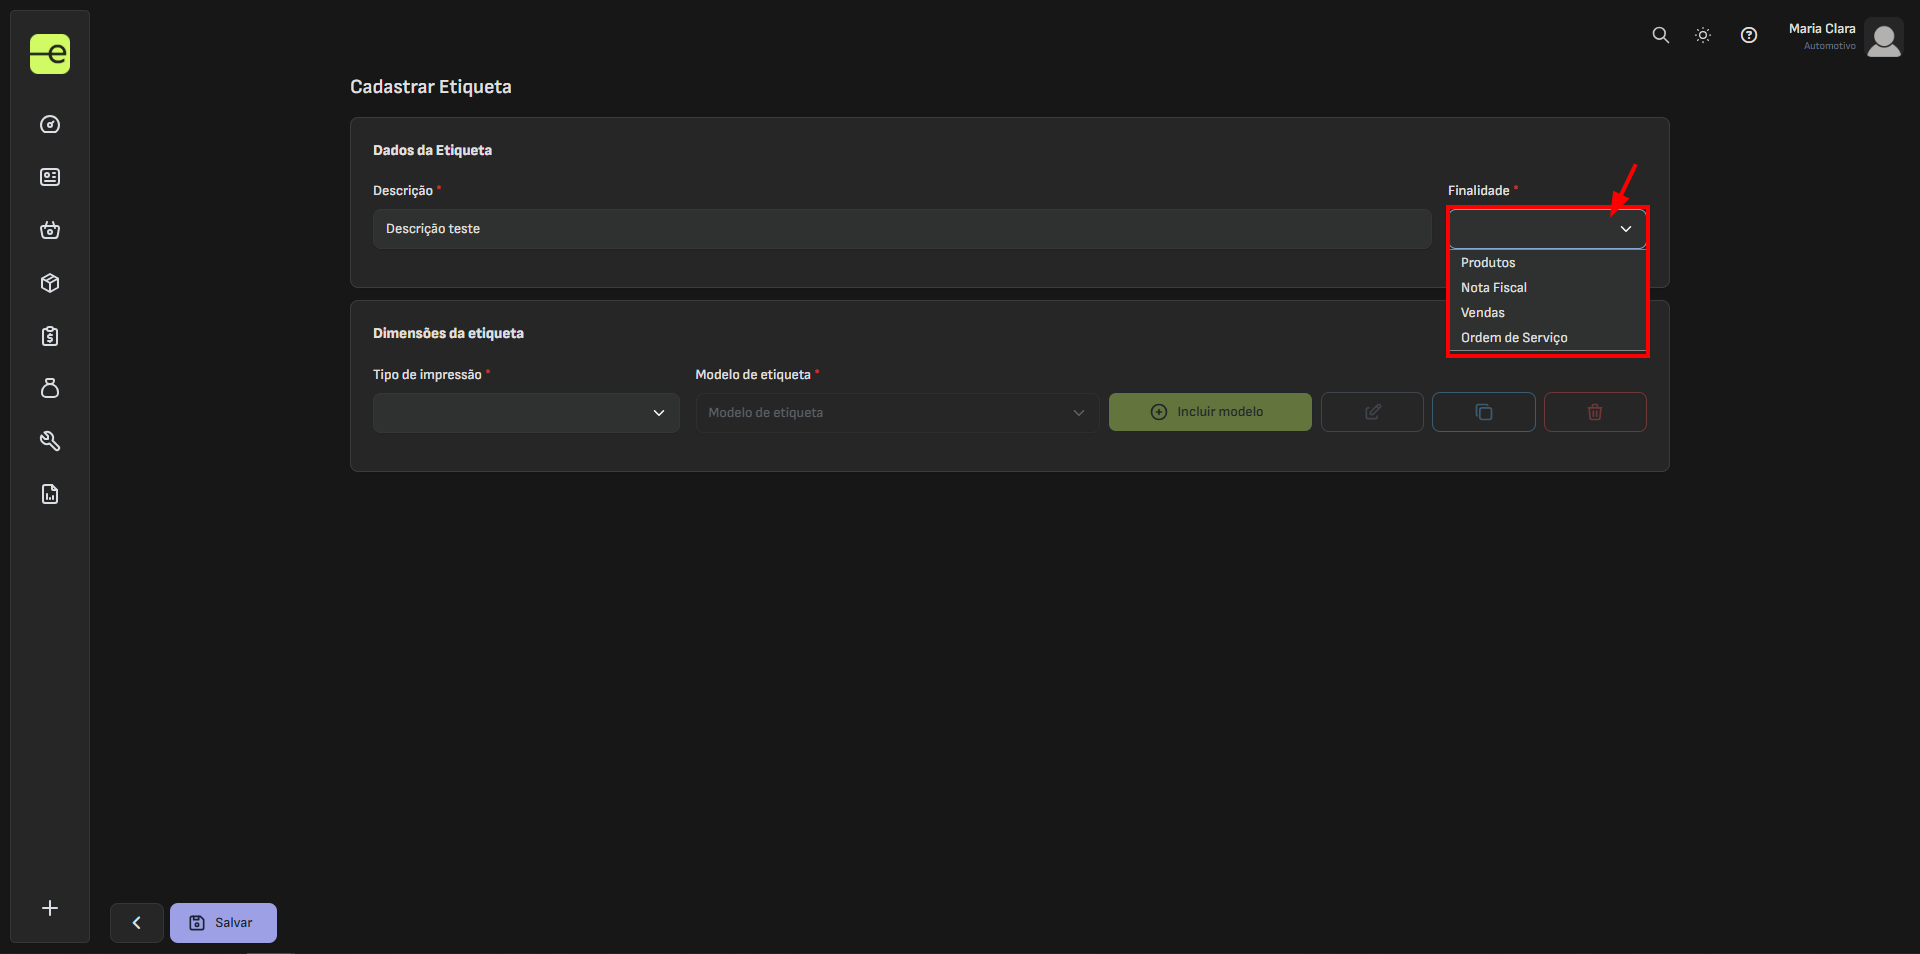Click the Descrição input field
The height and width of the screenshot is (954, 1920).
pyautogui.click(x=902, y=229)
